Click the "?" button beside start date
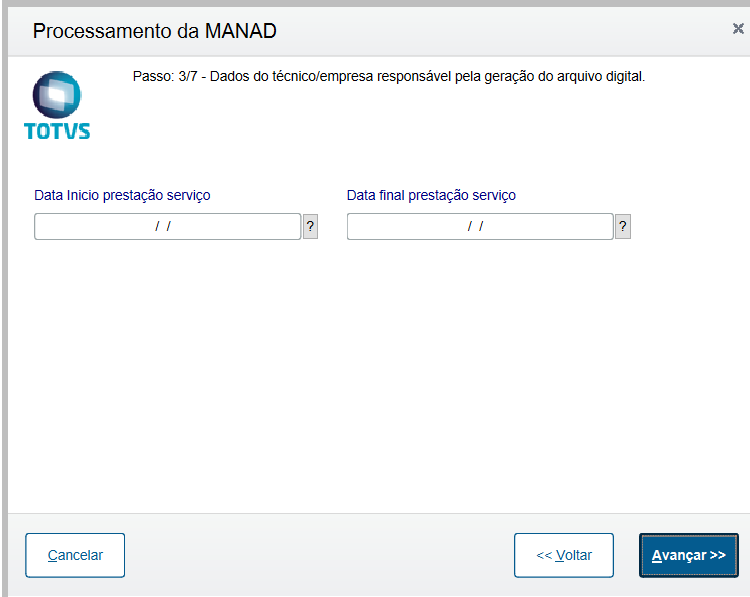 [310, 227]
